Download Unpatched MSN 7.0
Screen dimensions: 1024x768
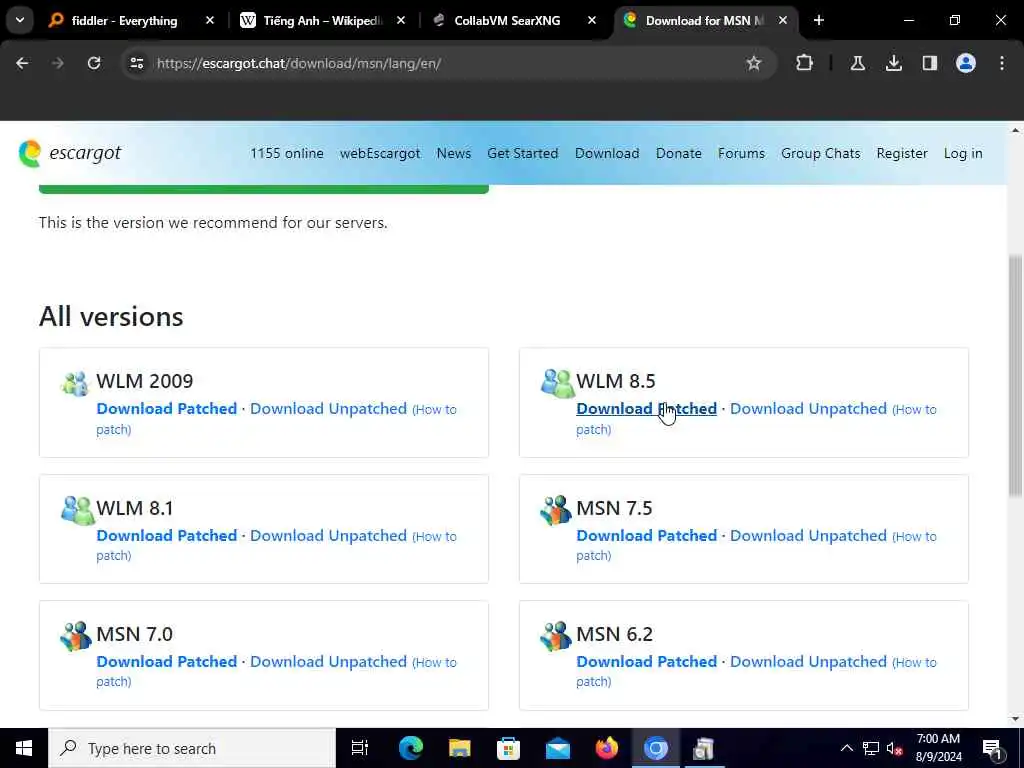pos(328,662)
